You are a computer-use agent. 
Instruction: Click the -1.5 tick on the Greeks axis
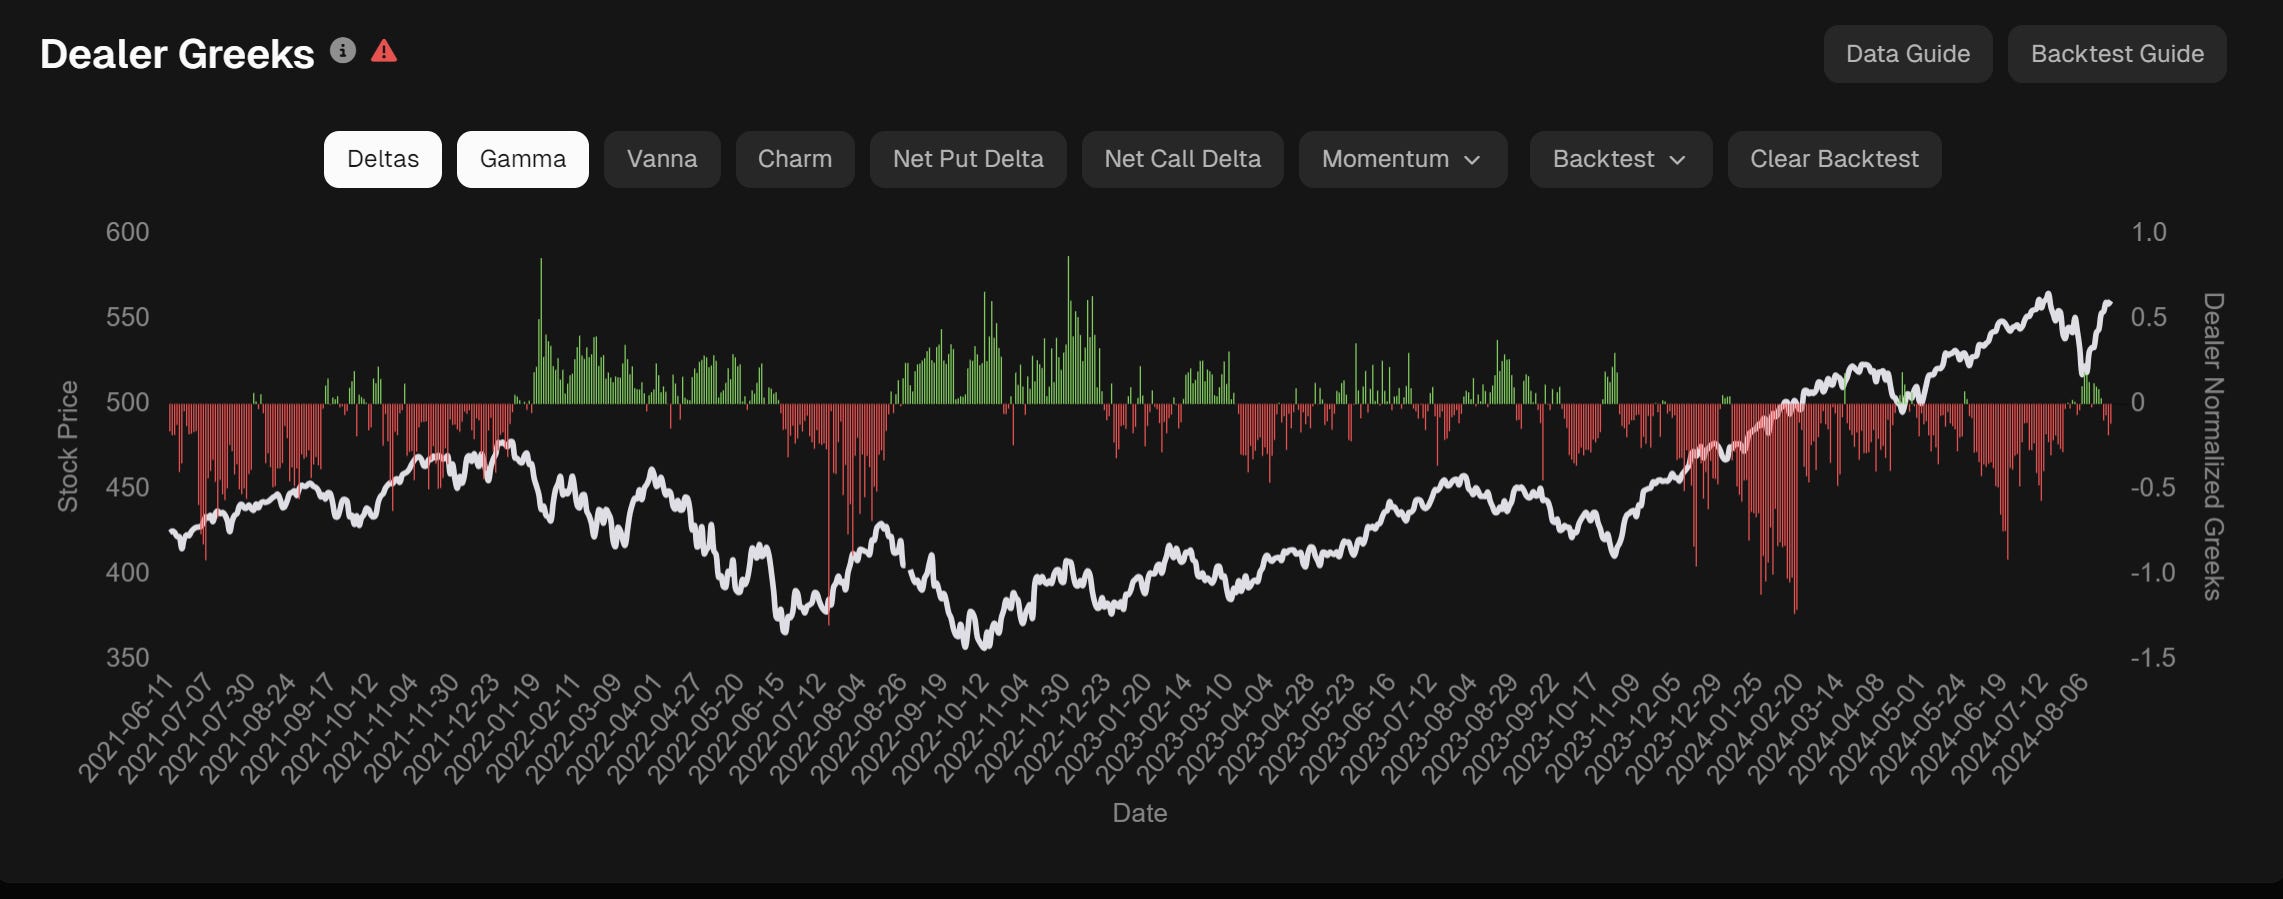coord(2152,658)
